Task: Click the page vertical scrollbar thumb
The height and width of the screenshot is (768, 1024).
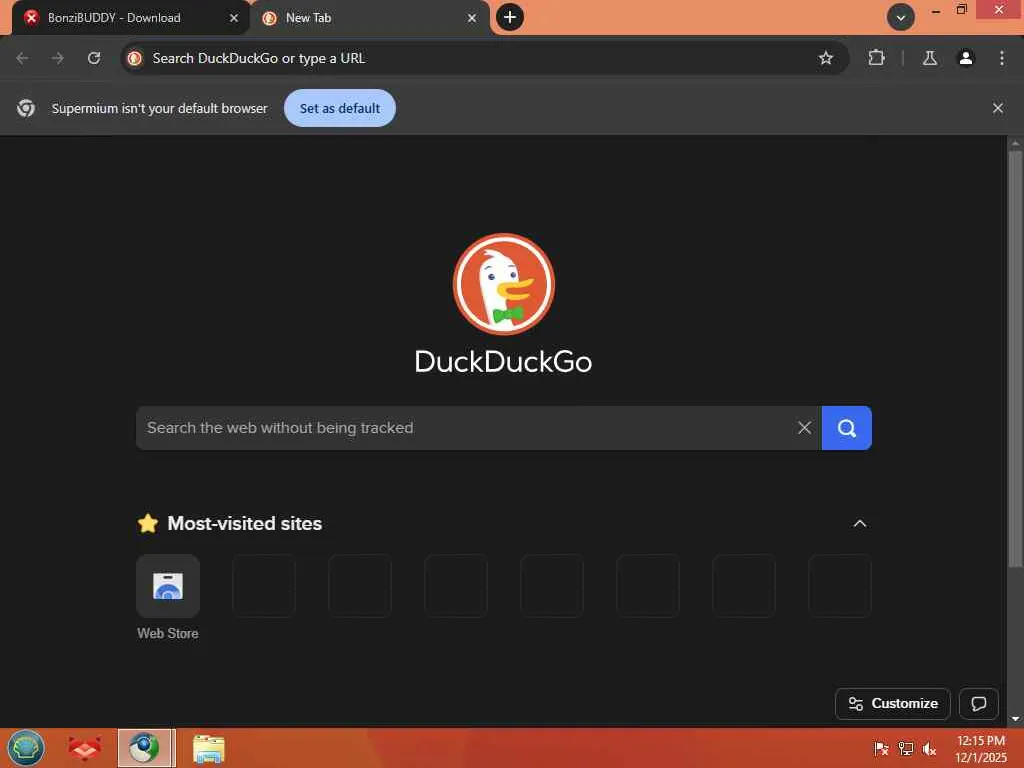Action: click(x=1015, y=359)
